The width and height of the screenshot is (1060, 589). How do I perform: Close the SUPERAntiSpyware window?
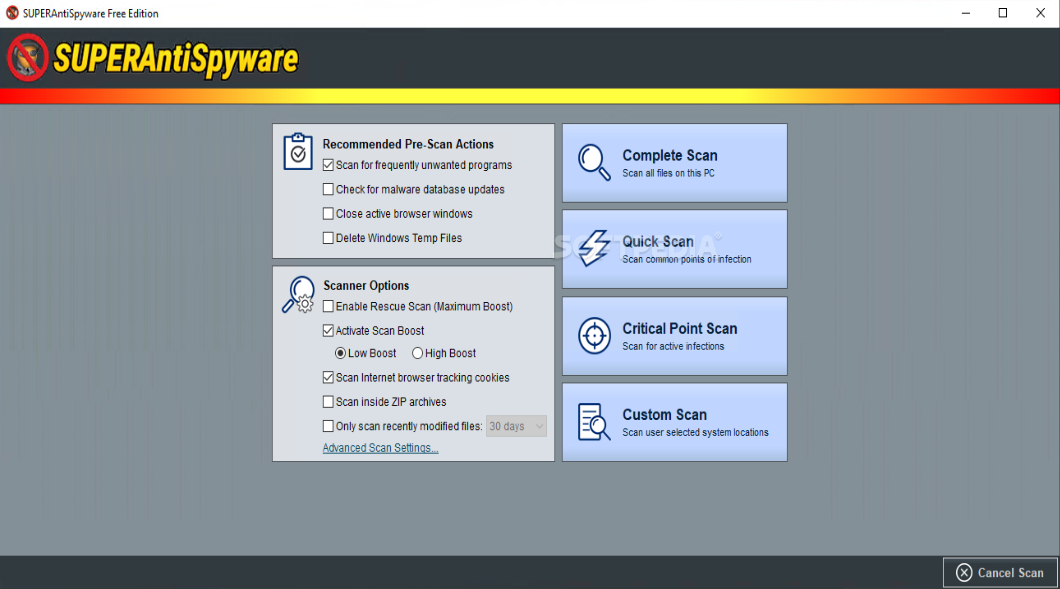coord(1040,14)
